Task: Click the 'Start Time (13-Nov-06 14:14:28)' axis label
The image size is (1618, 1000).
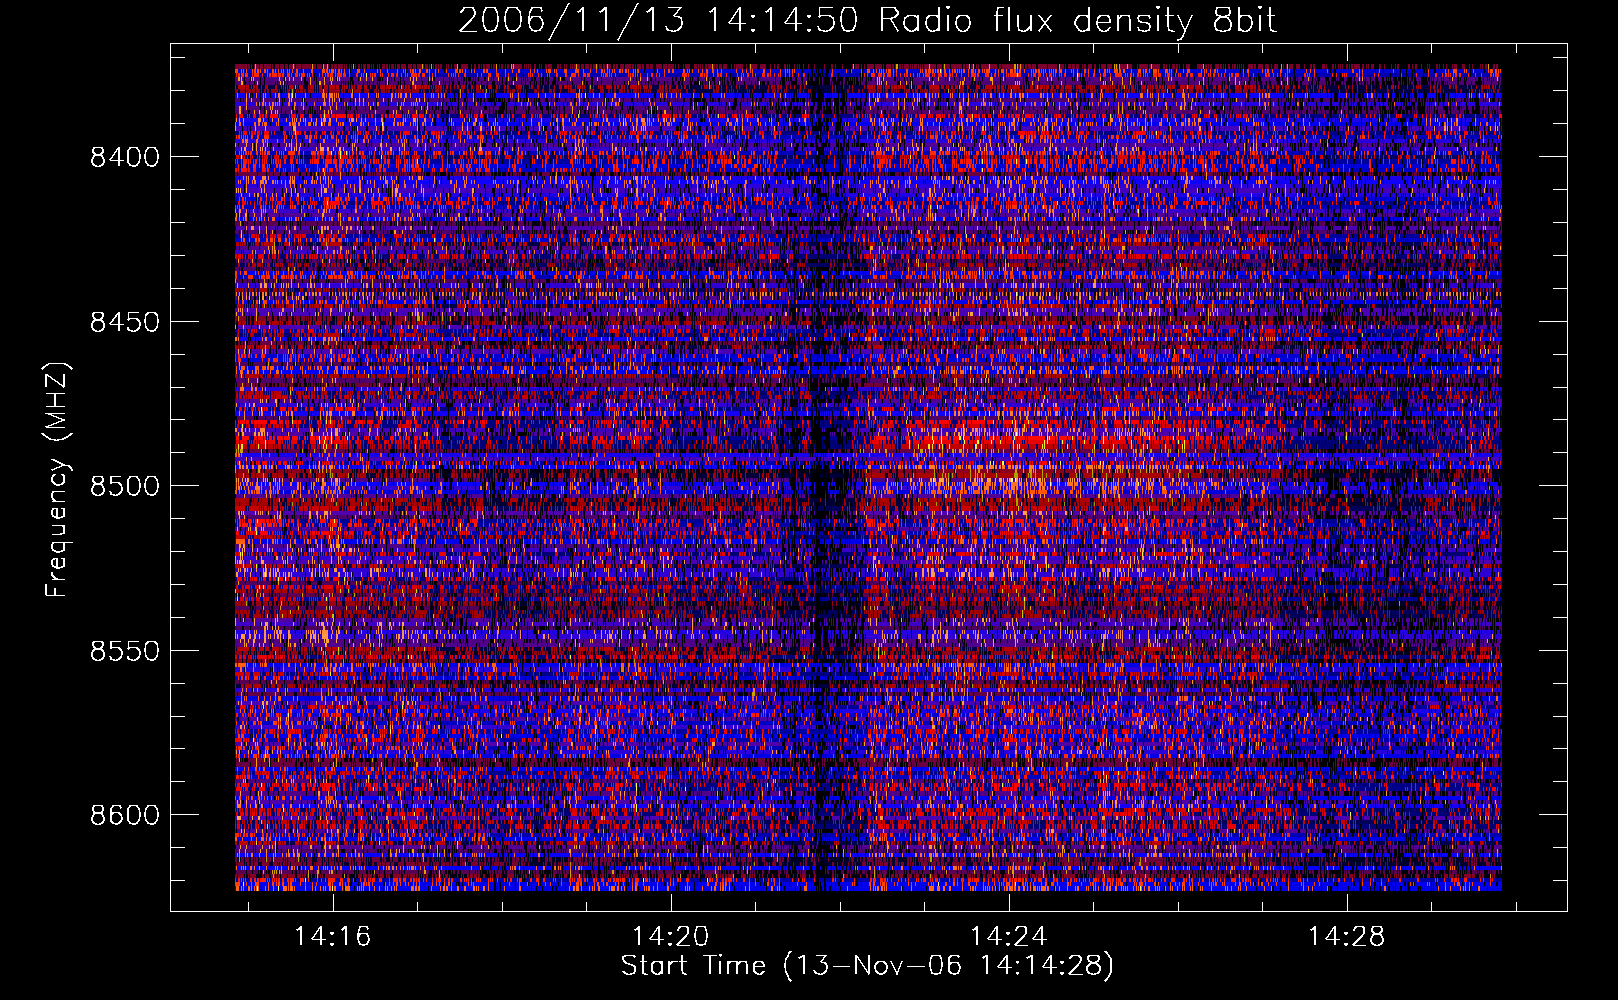Action: coord(867,966)
